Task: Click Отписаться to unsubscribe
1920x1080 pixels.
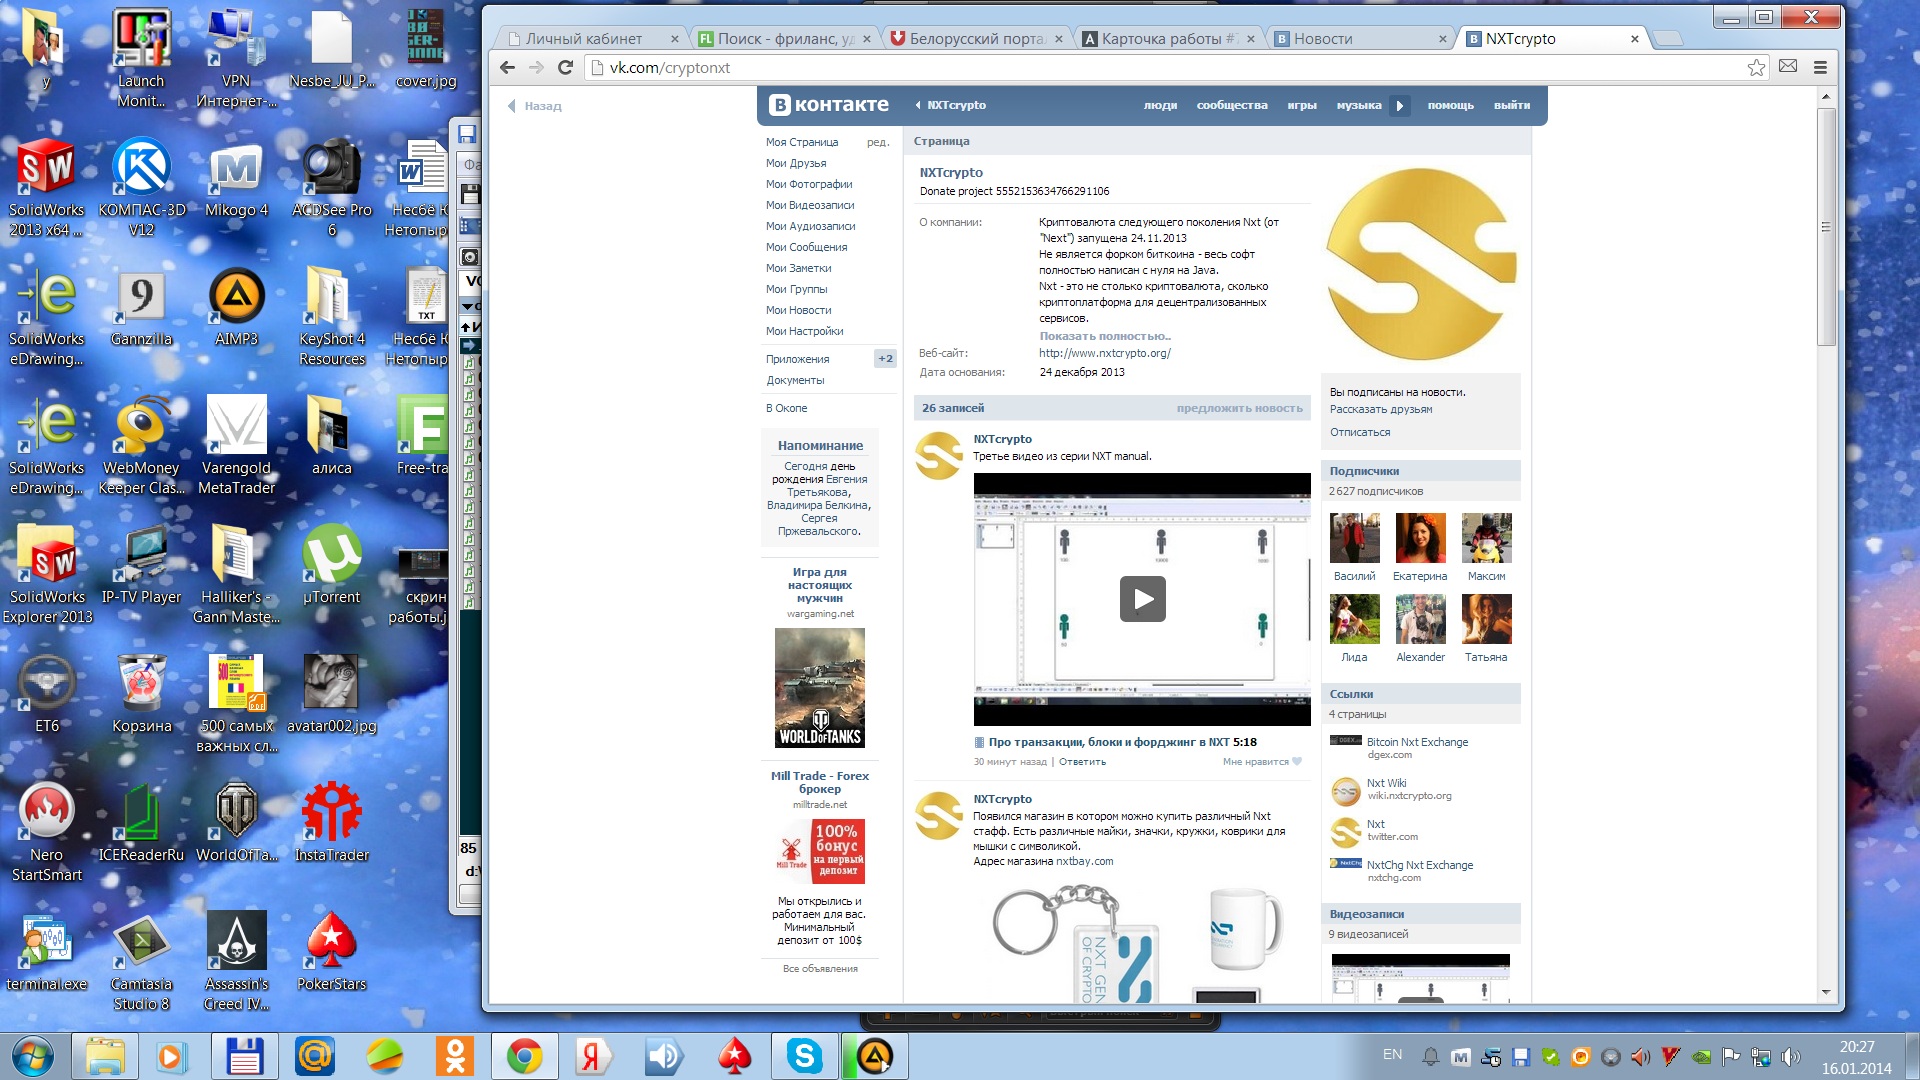Action: 1359,432
